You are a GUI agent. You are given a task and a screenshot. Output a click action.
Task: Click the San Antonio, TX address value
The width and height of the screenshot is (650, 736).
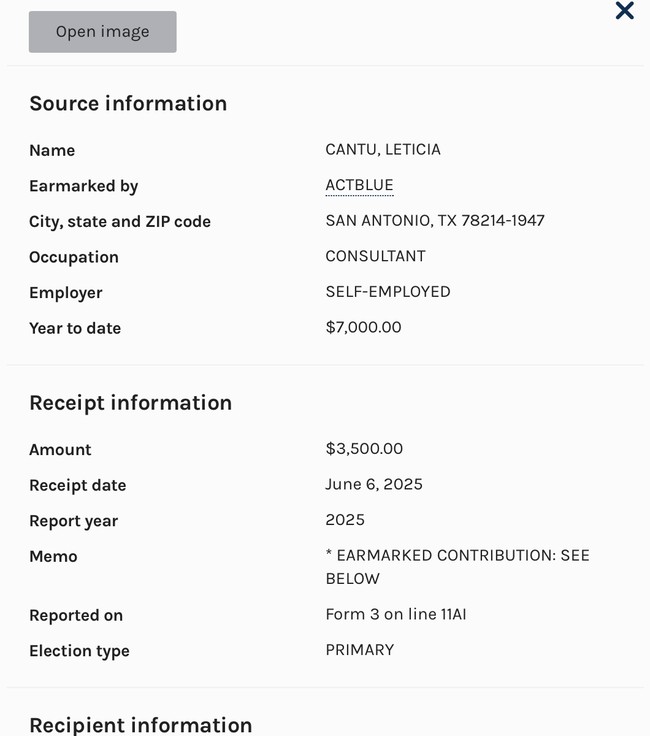point(435,220)
